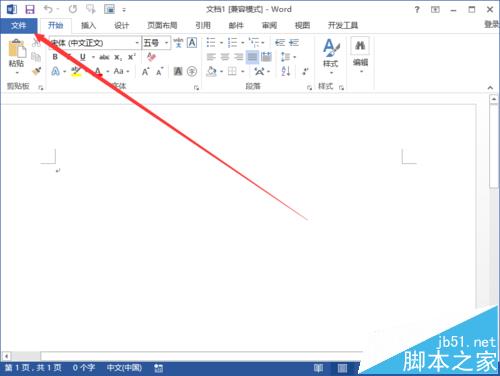Customize quick access toolbar dropdown
500x376 pixels.
[x=124, y=10]
